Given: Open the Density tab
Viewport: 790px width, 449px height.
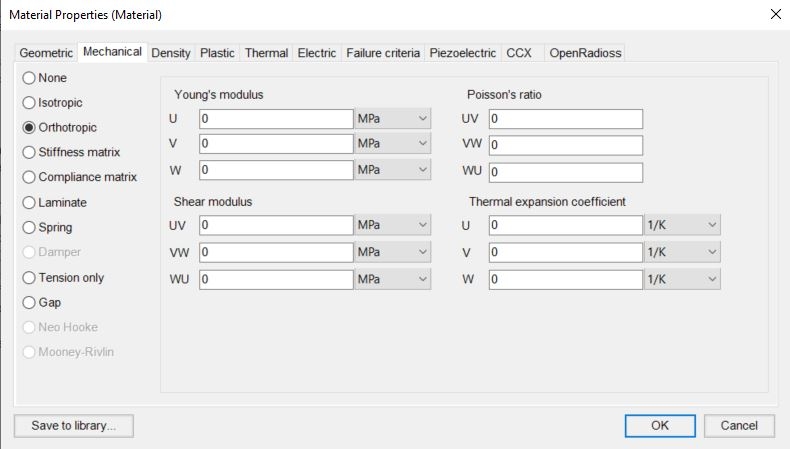Looking at the screenshot, I should [171, 53].
